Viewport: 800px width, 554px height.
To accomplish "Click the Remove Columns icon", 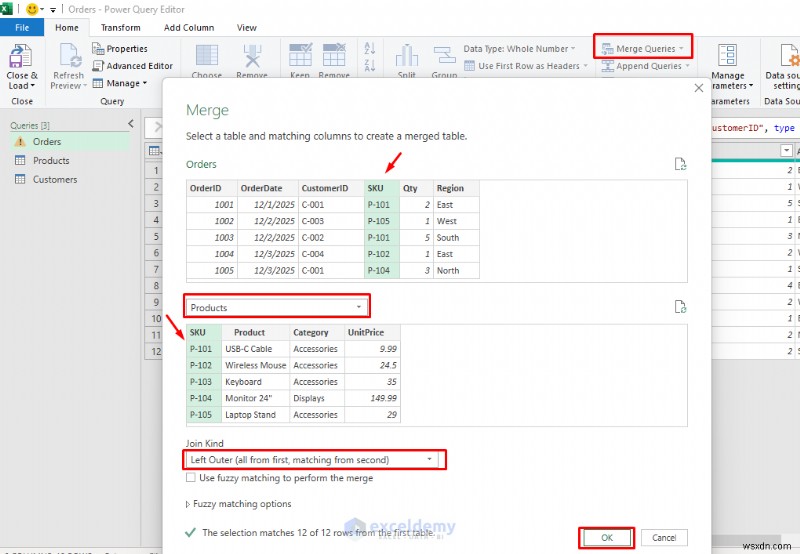I will (x=252, y=56).
